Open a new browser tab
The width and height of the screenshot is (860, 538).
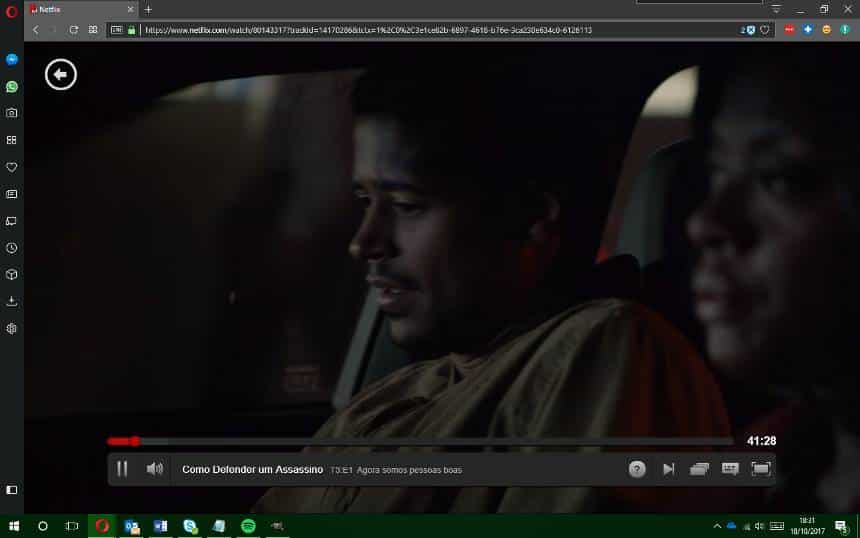(148, 9)
